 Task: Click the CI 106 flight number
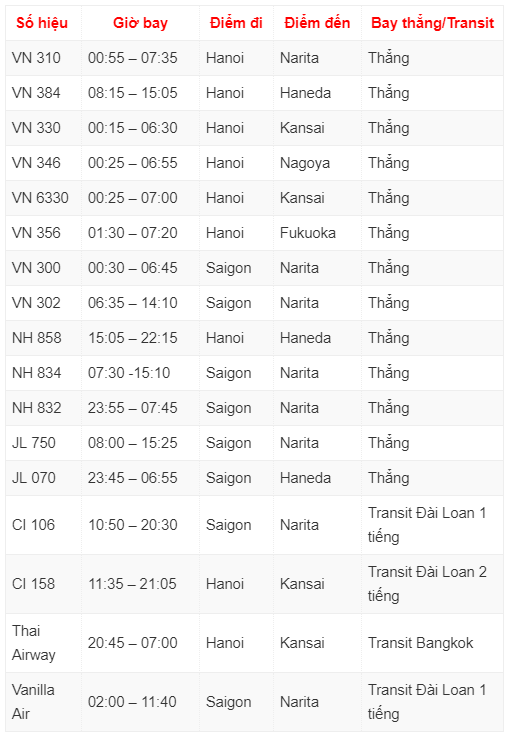tap(33, 525)
